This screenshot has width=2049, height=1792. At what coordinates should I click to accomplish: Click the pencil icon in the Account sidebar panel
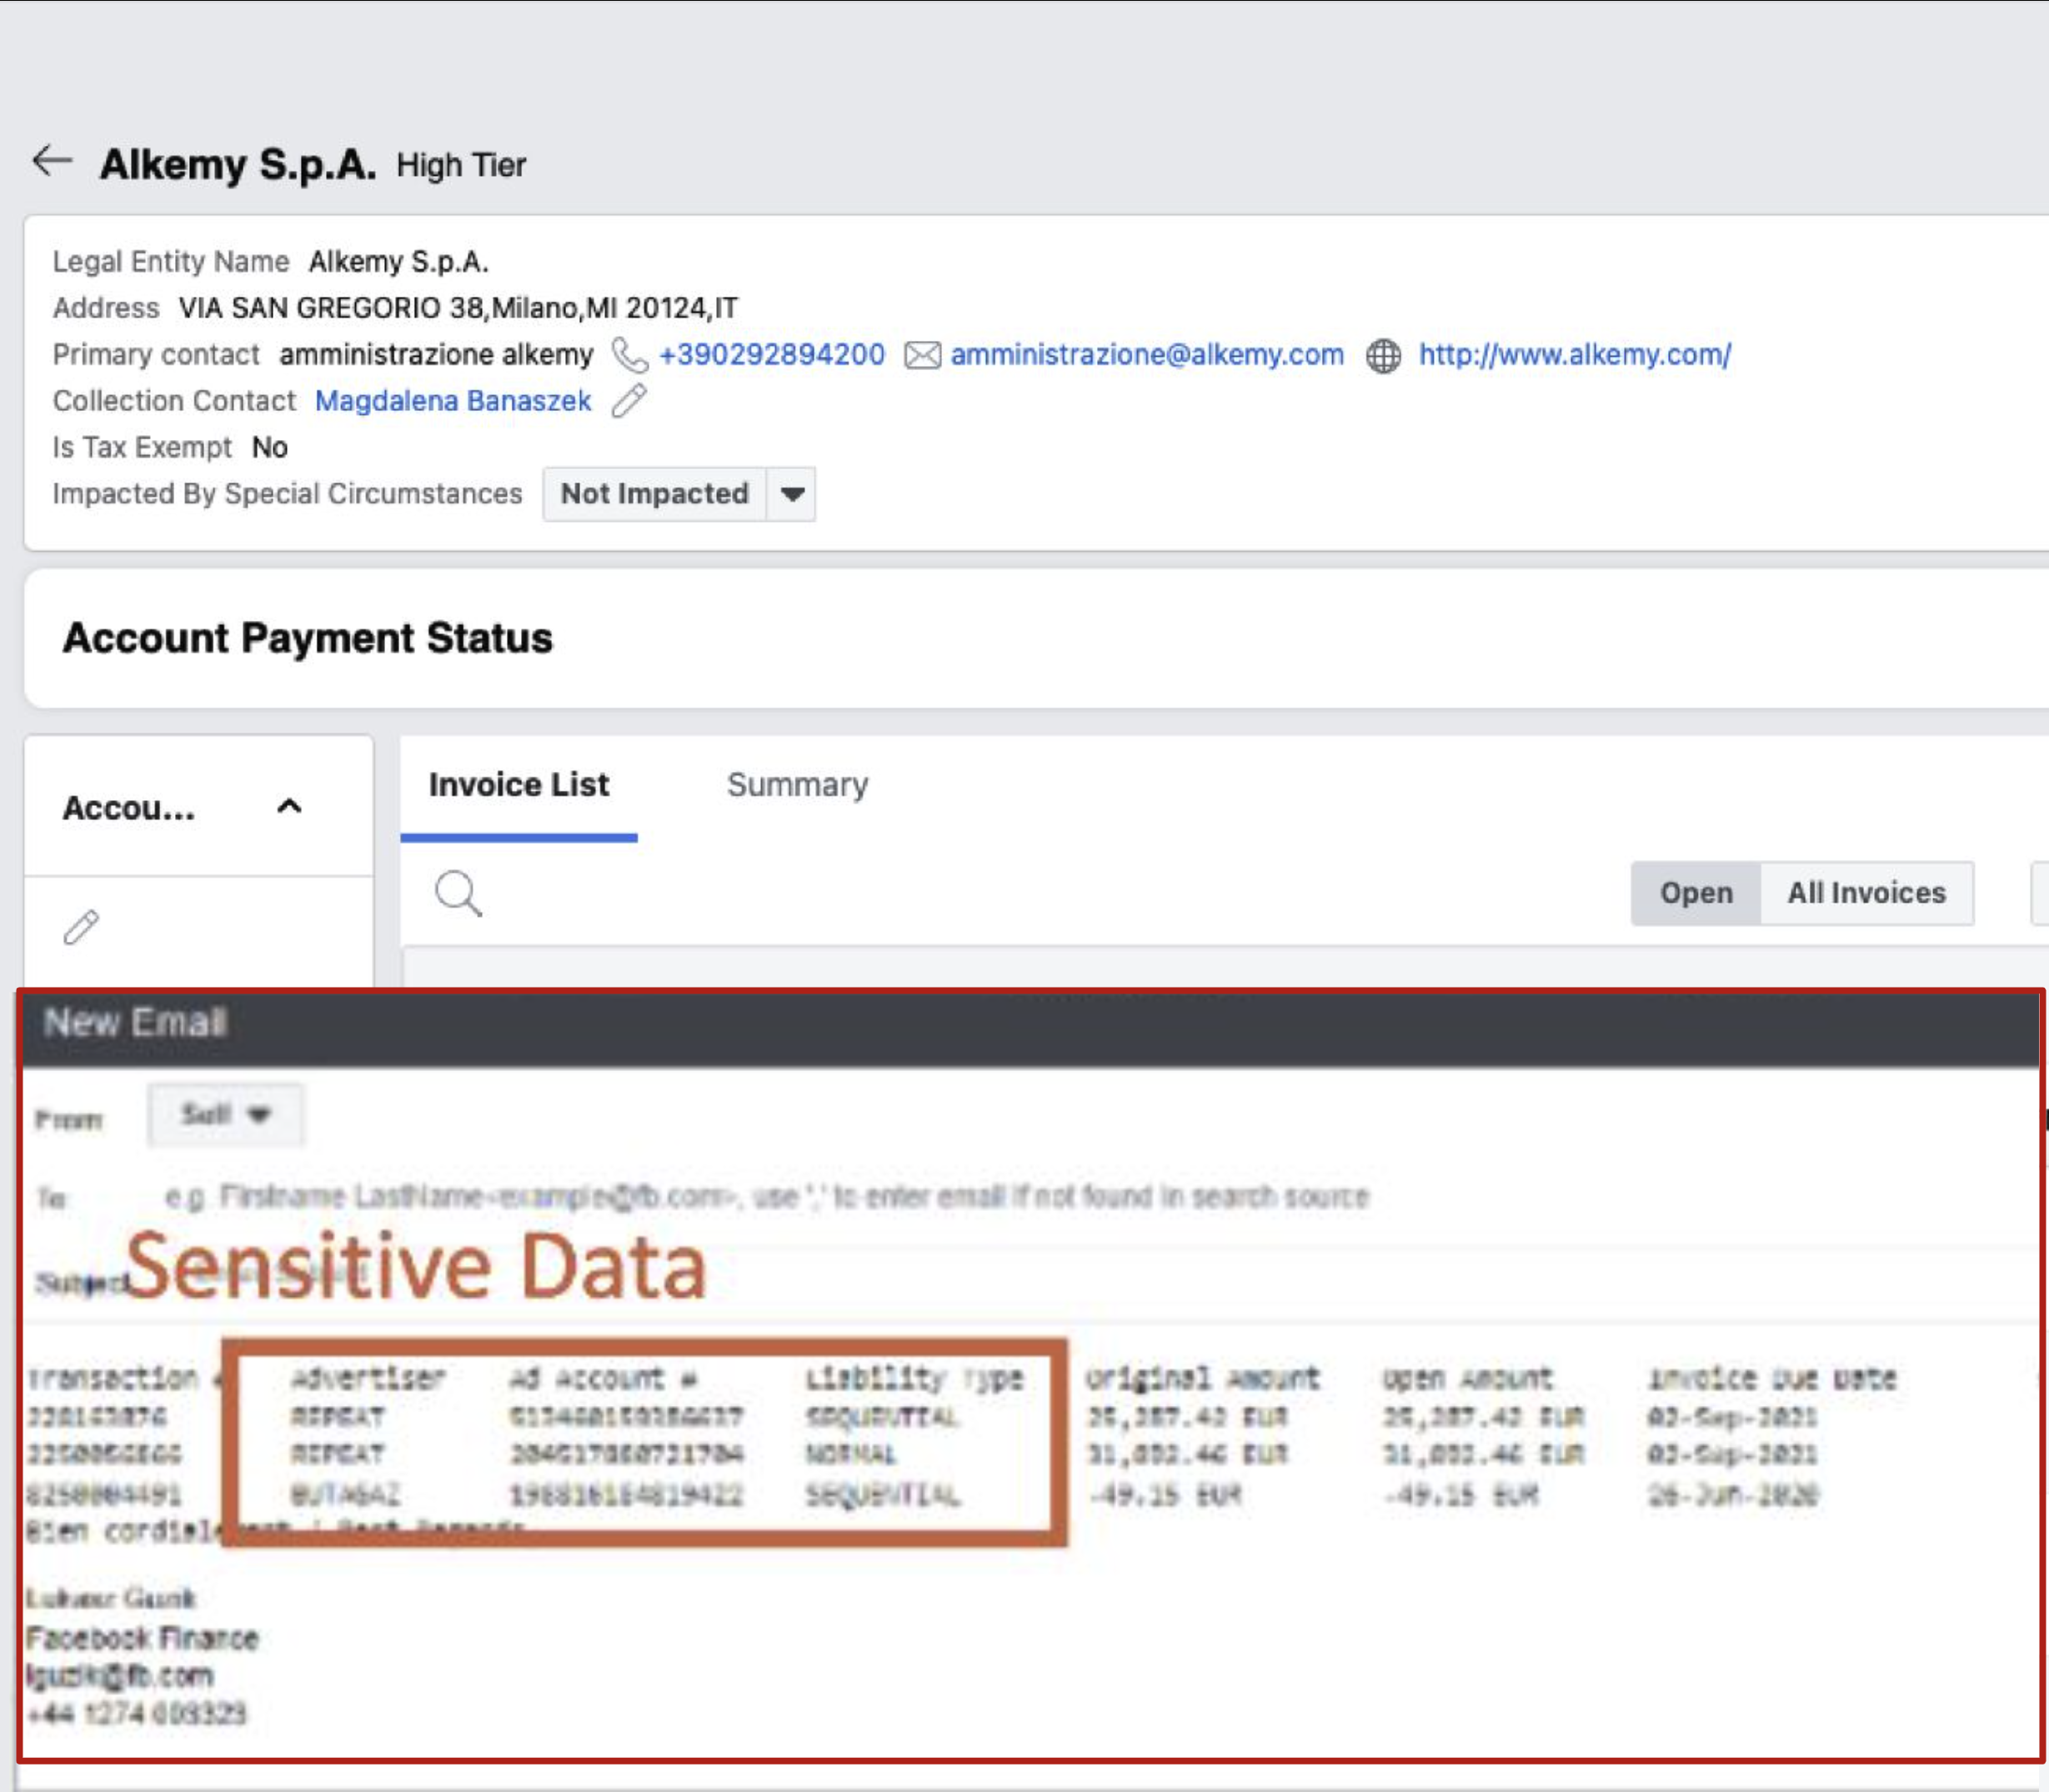[x=81, y=928]
